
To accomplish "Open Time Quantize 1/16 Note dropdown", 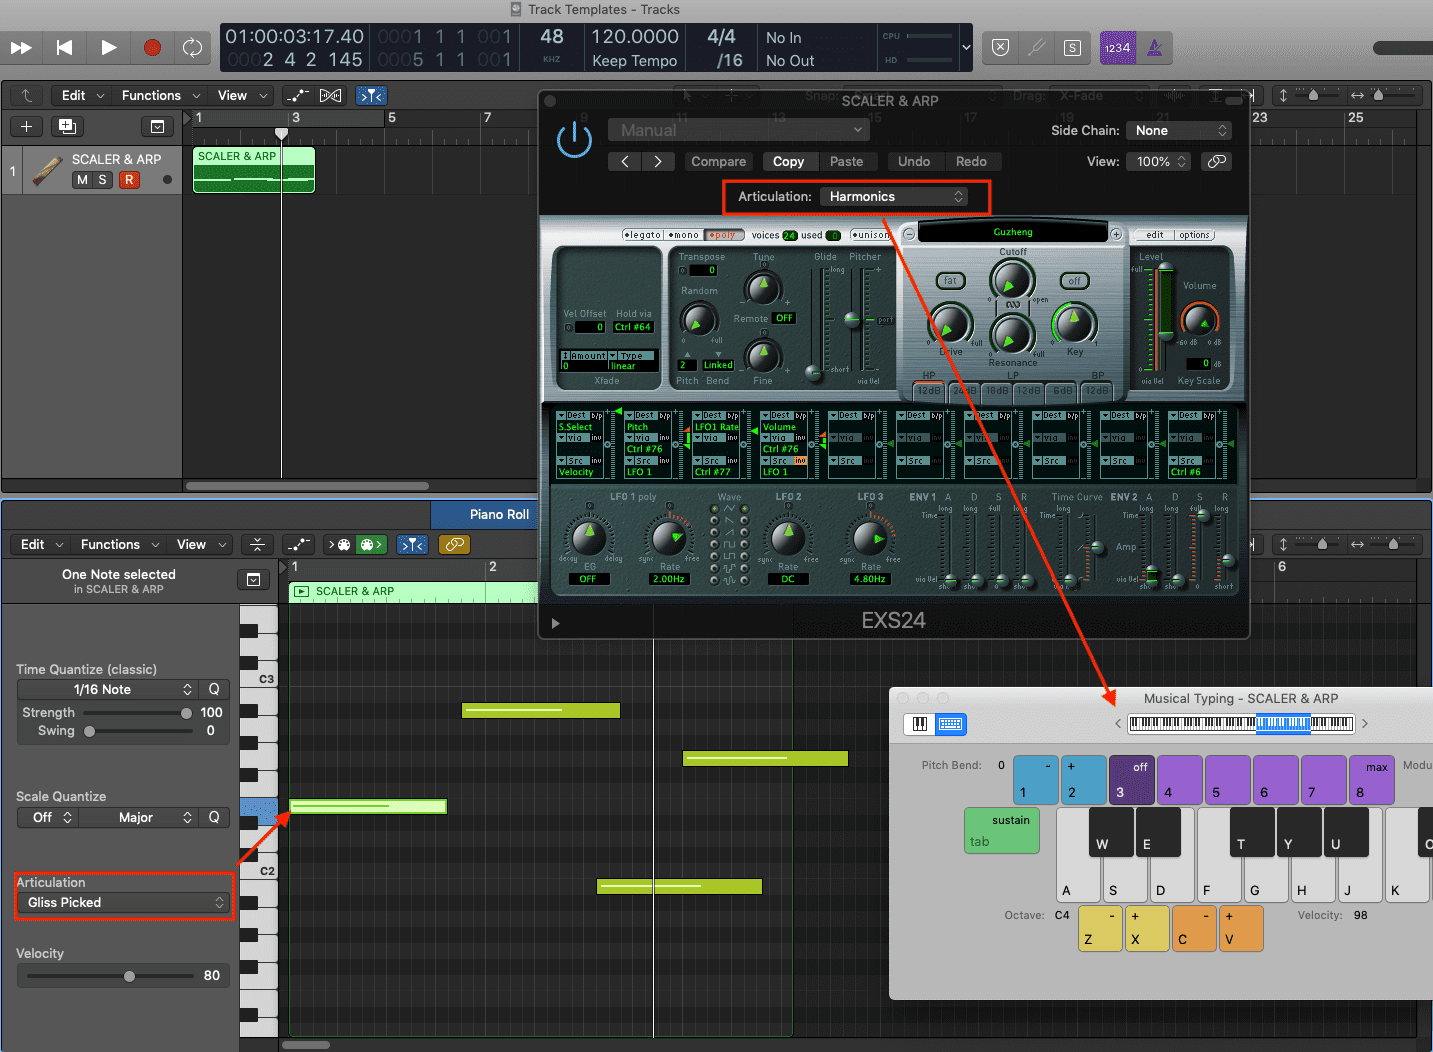I will click(107, 689).
